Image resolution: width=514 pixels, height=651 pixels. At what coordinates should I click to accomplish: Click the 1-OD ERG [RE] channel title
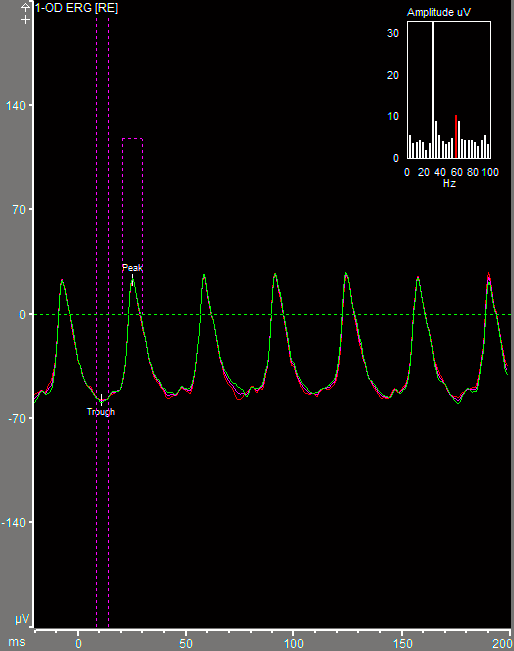76,8
